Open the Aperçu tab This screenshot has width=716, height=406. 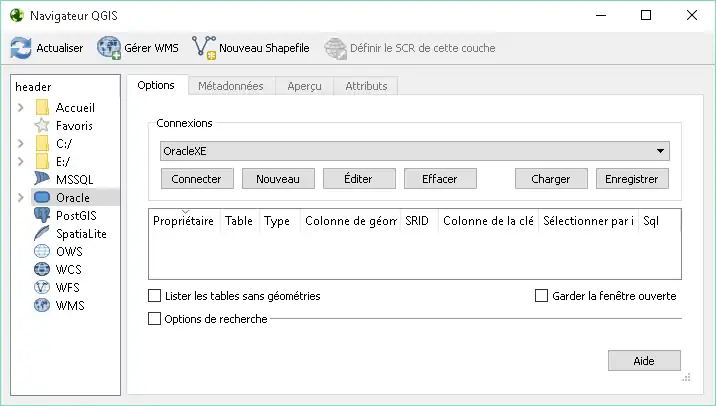tap(305, 86)
